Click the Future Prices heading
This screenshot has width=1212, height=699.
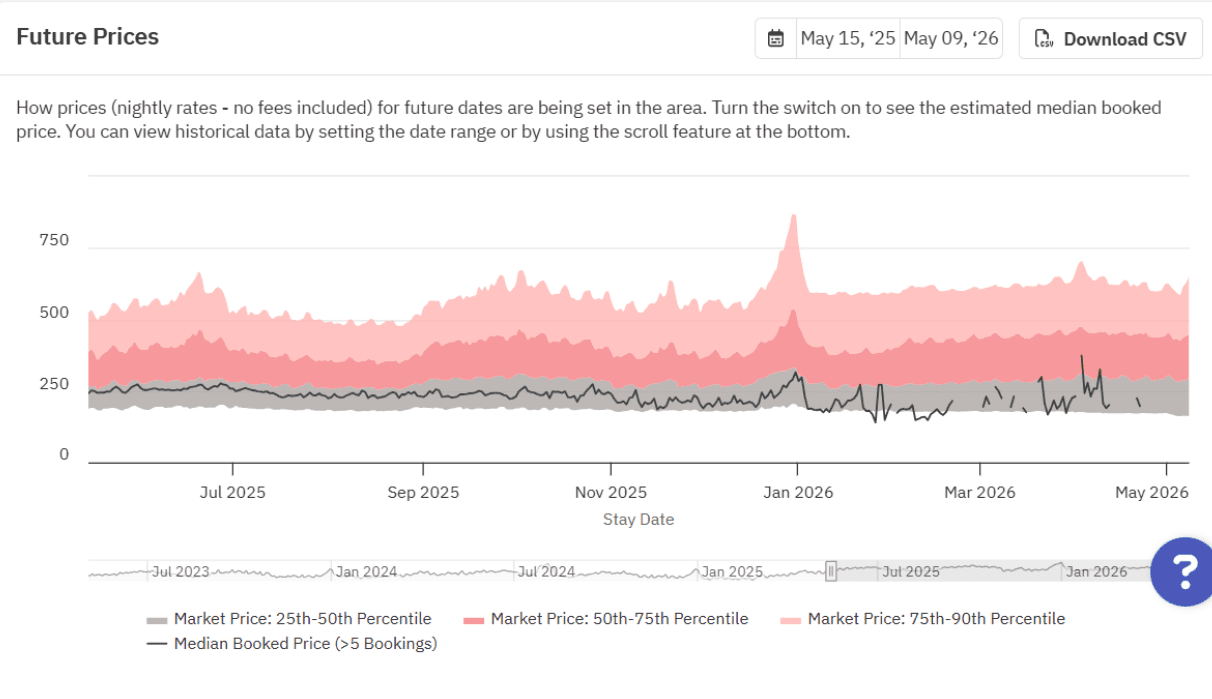pos(88,37)
